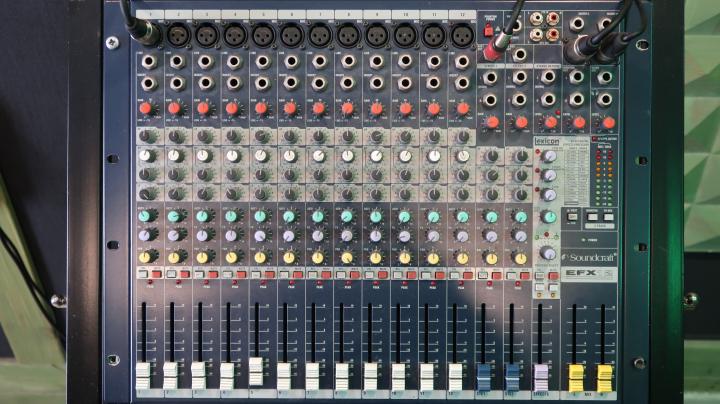Adjust the teal aux knob on channel 2
Viewport: 720px width, 404px height.
click(x=174, y=216)
